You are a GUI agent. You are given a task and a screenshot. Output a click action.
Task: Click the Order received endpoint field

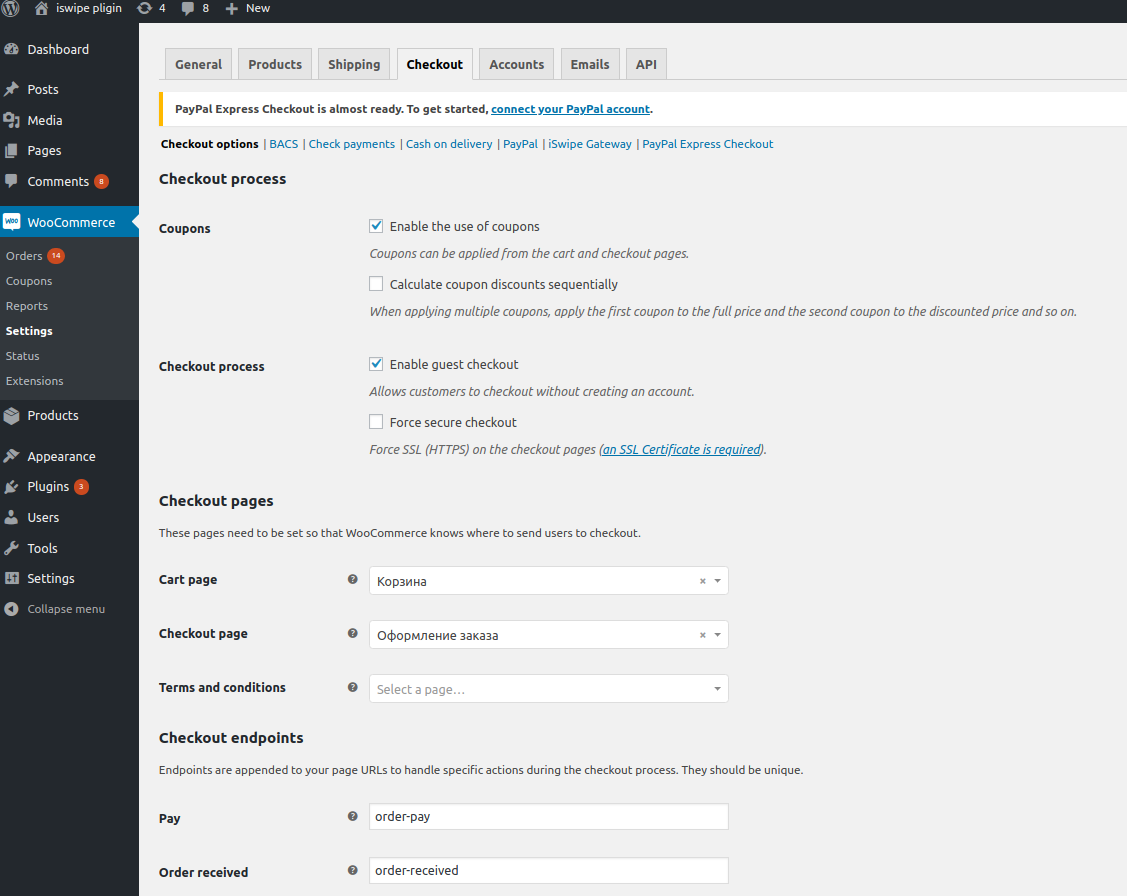tap(548, 870)
